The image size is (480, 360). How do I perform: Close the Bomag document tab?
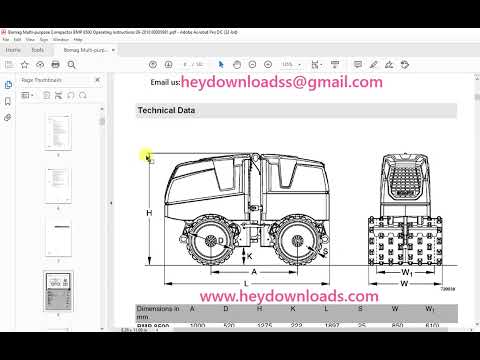pyautogui.click(x=113, y=50)
